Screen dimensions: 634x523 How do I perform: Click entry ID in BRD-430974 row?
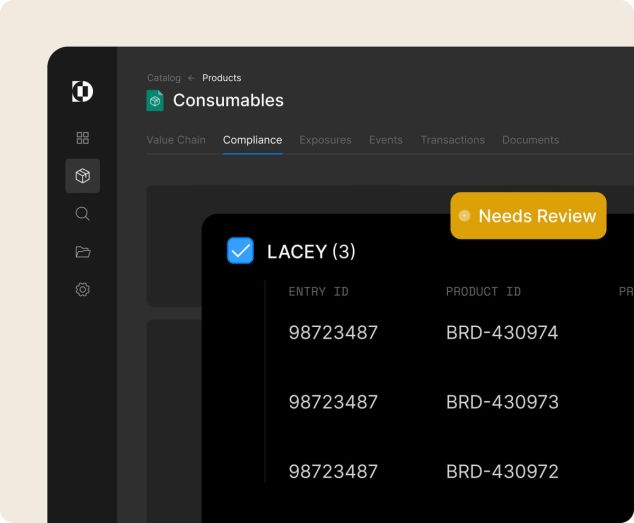pyautogui.click(x=333, y=332)
